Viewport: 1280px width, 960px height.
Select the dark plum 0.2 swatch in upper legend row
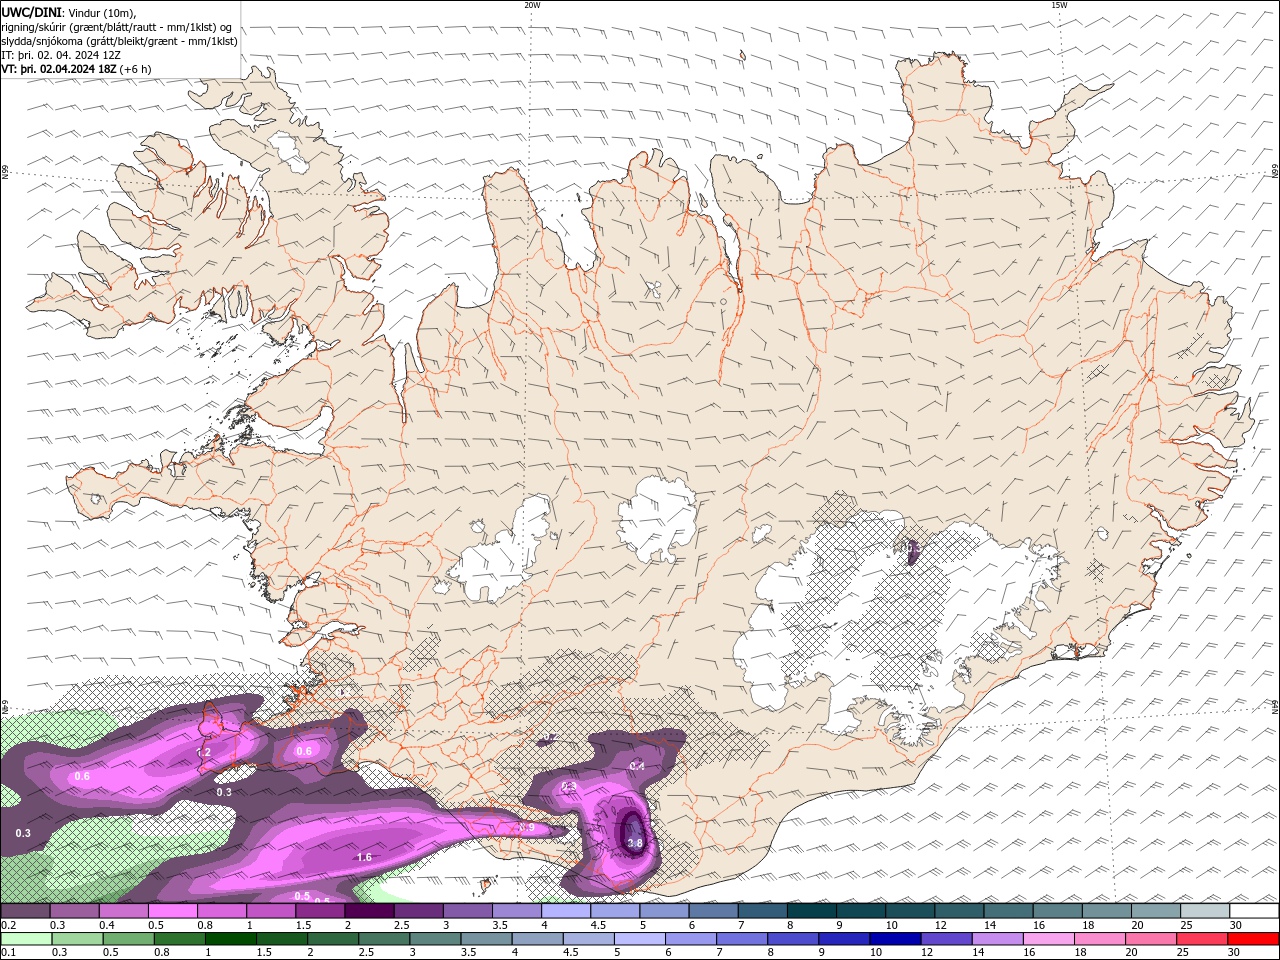pos(25,911)
